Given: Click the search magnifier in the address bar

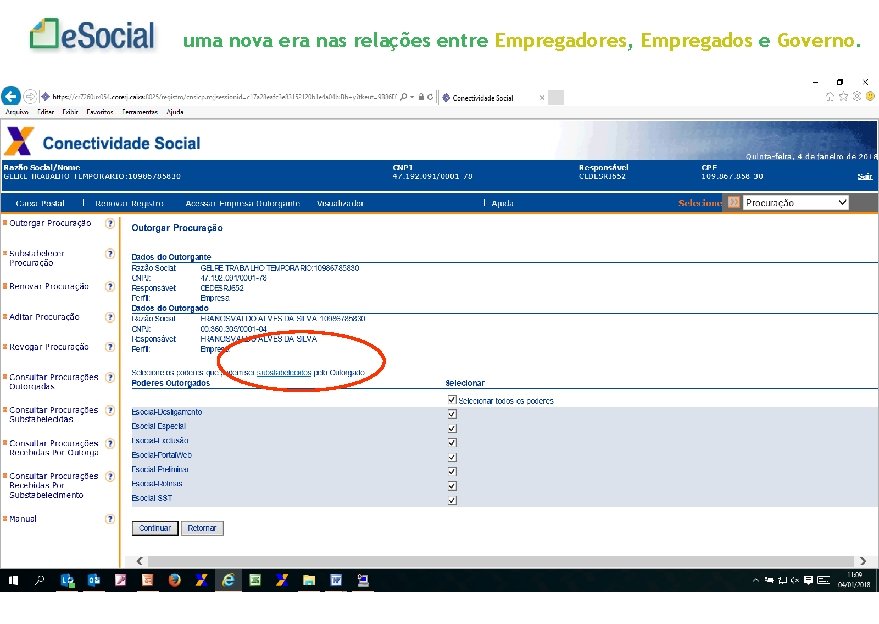Looking at the screenshot, I should [404, 97].
